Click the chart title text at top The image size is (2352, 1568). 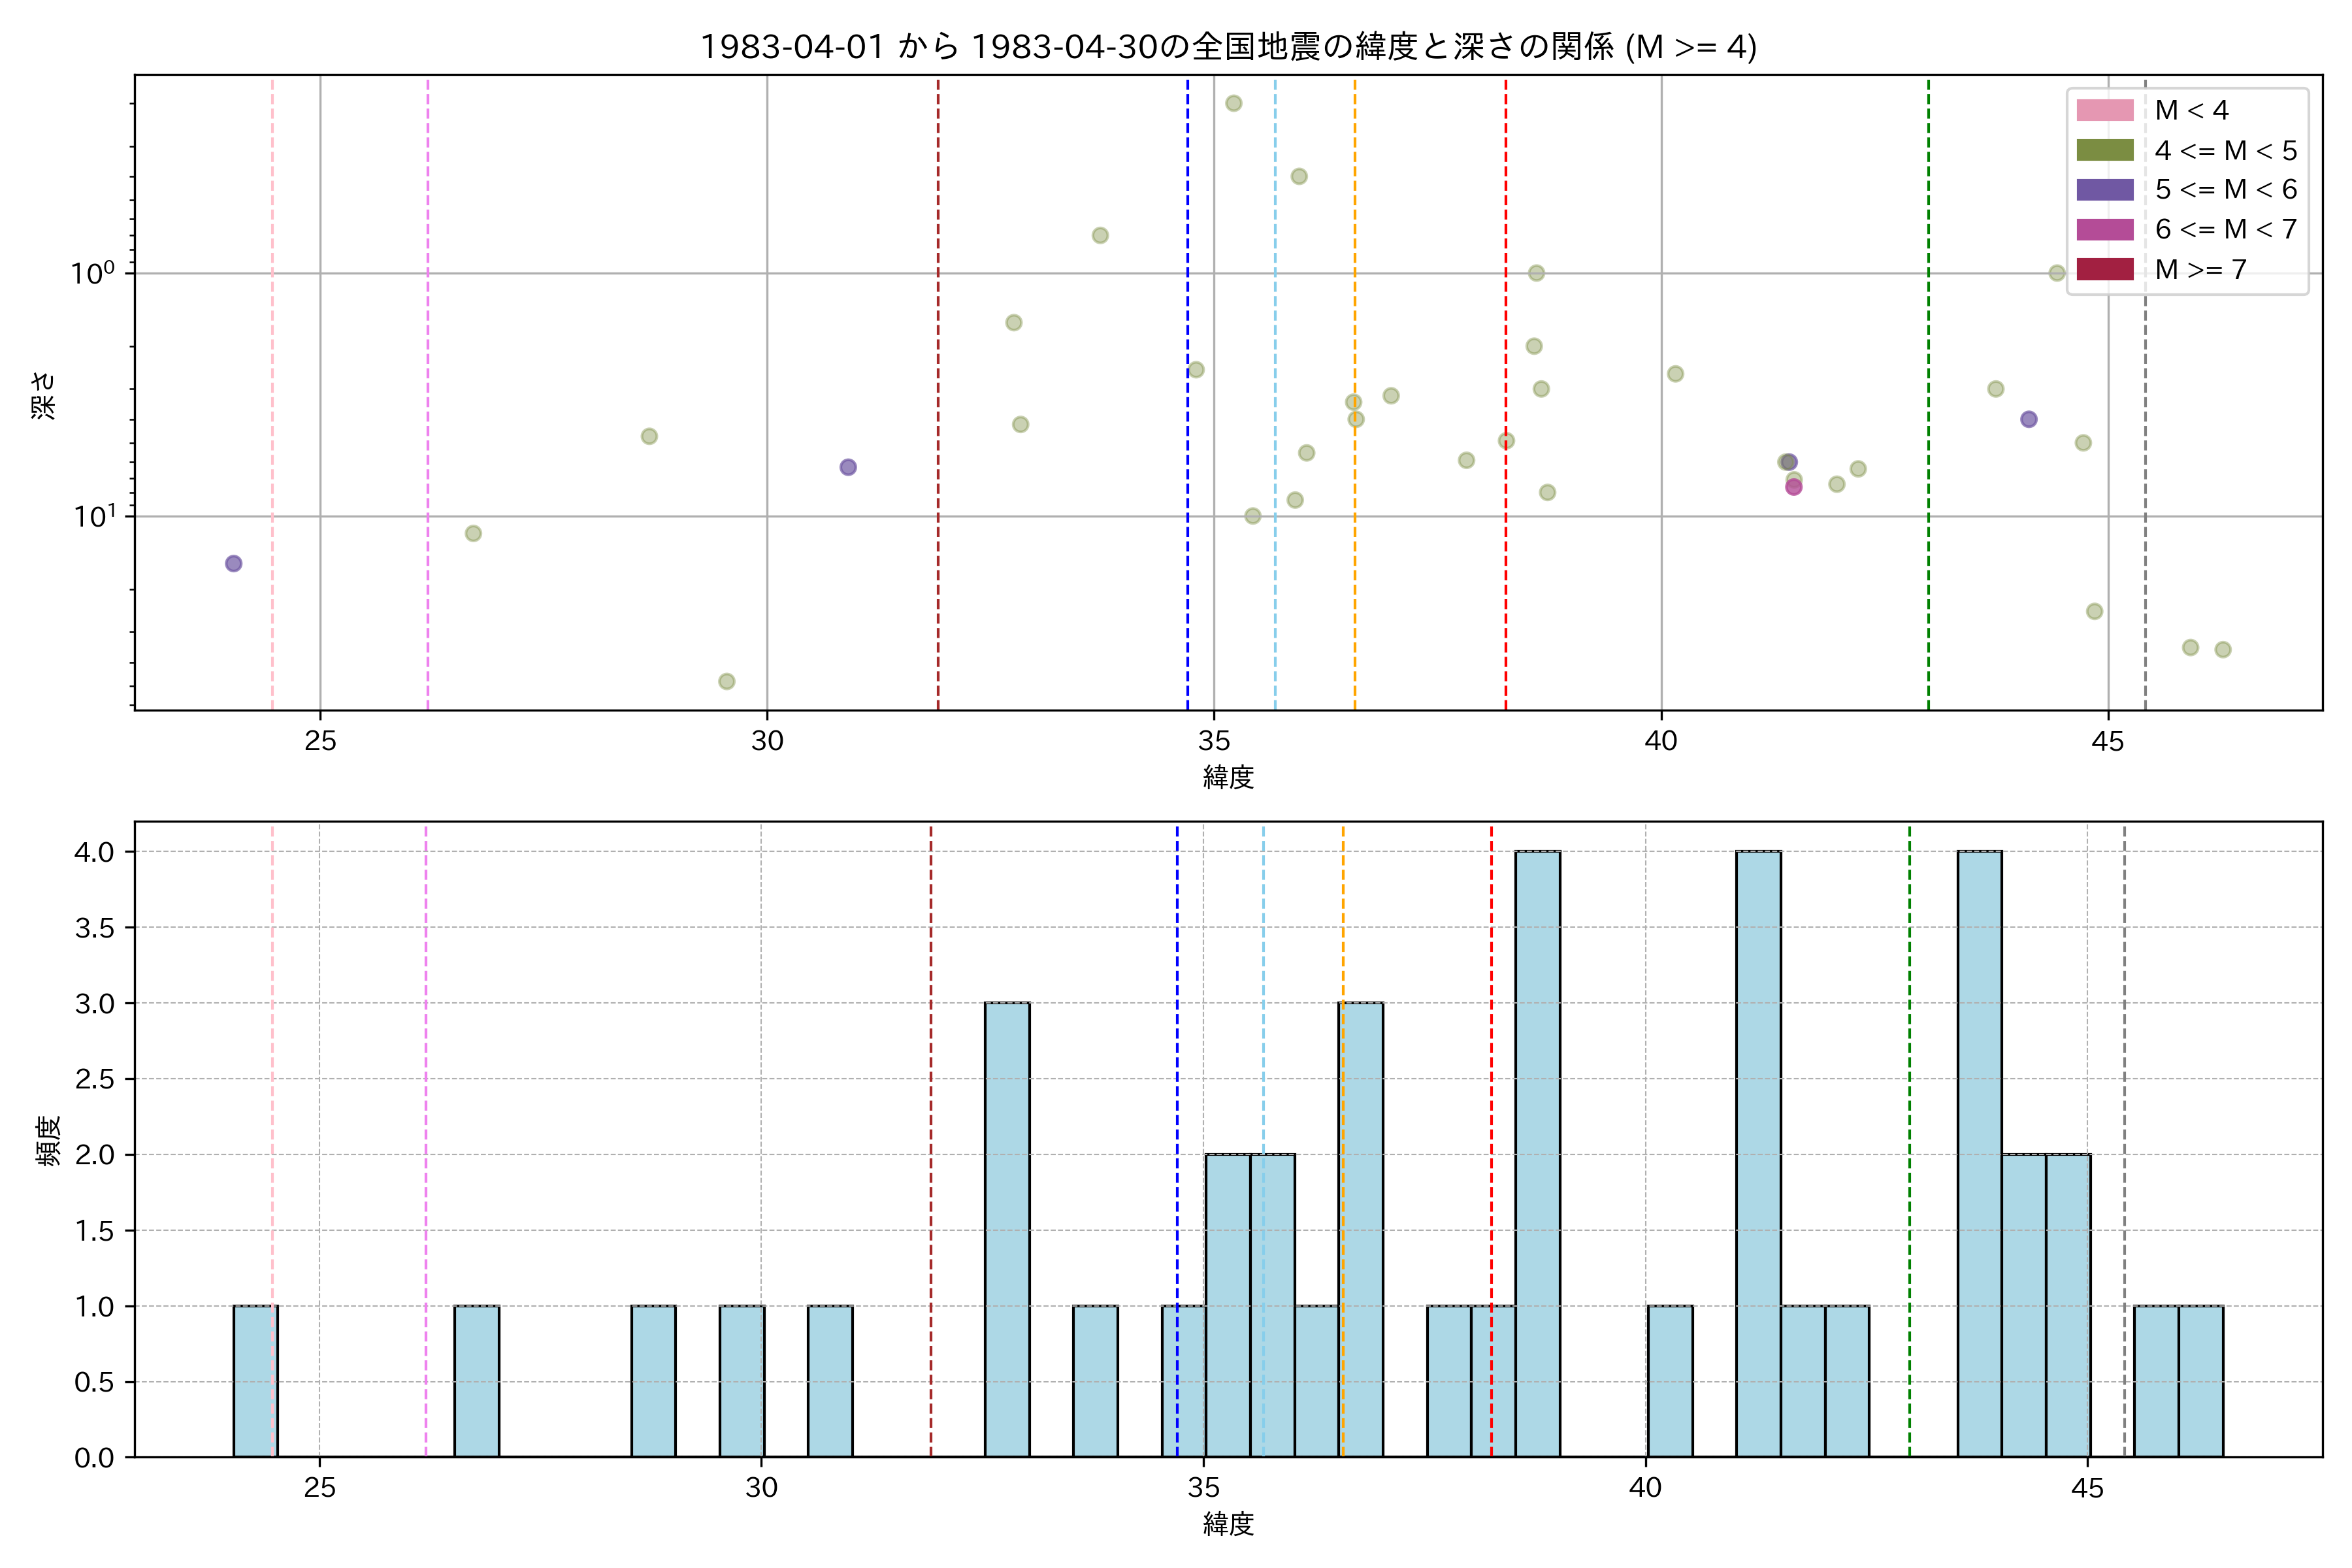1228,46
